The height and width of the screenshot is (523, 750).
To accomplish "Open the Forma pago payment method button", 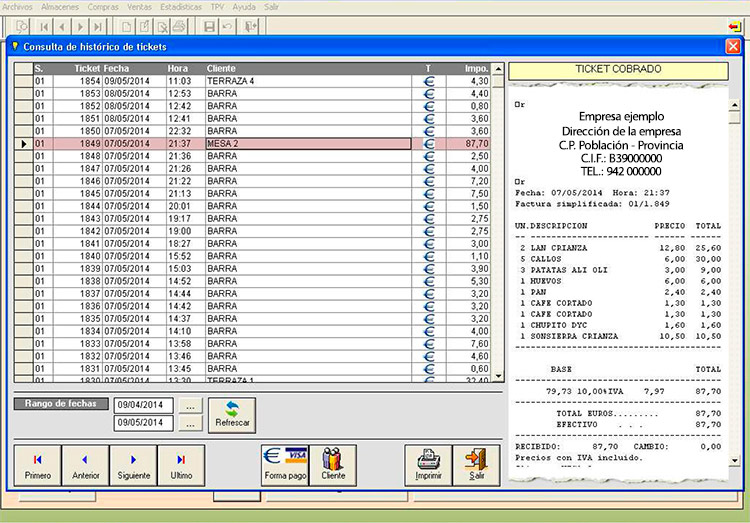I will tap(285, 466).
